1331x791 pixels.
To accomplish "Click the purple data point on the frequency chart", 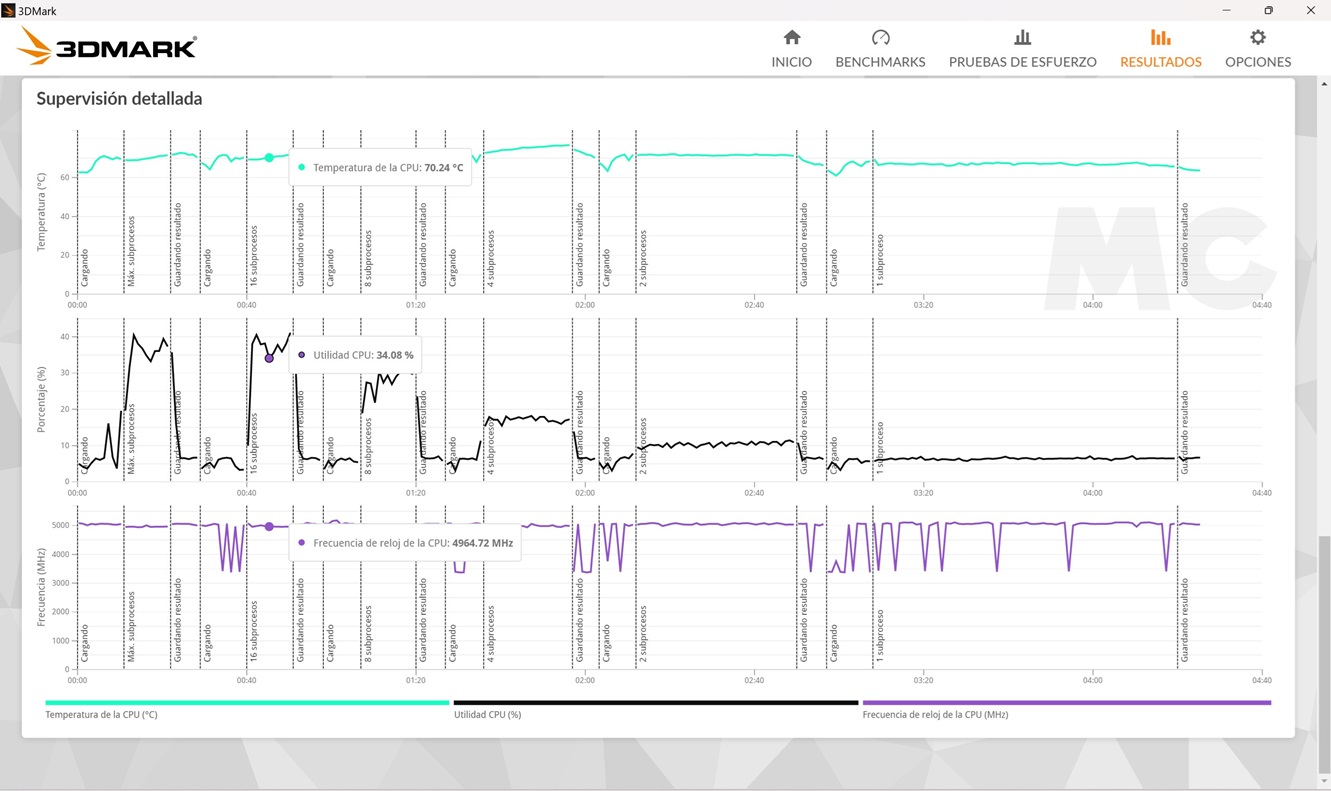I will [269, 527].
